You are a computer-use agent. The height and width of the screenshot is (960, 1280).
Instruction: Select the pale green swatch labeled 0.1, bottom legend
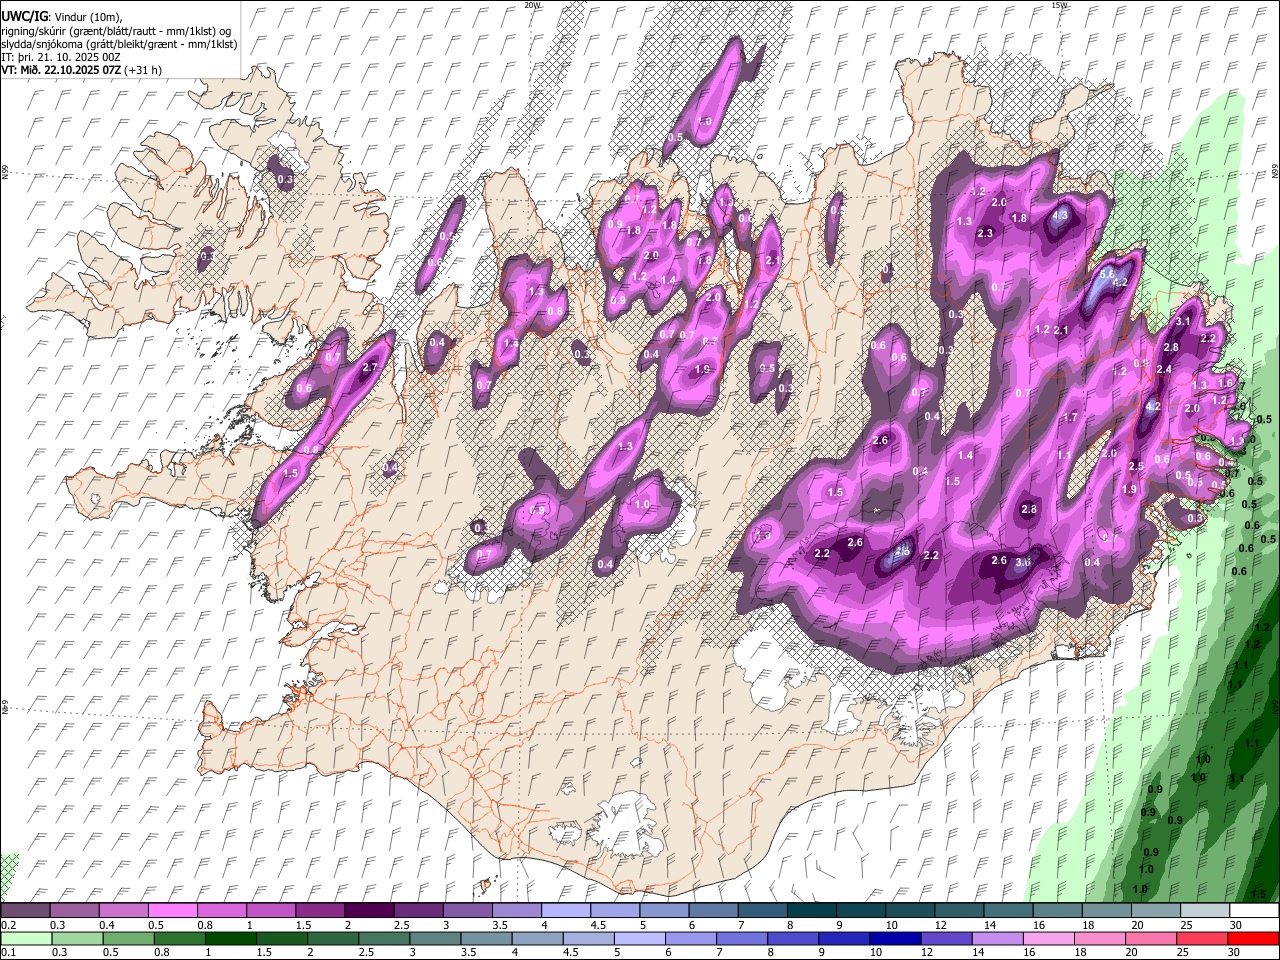27,939
